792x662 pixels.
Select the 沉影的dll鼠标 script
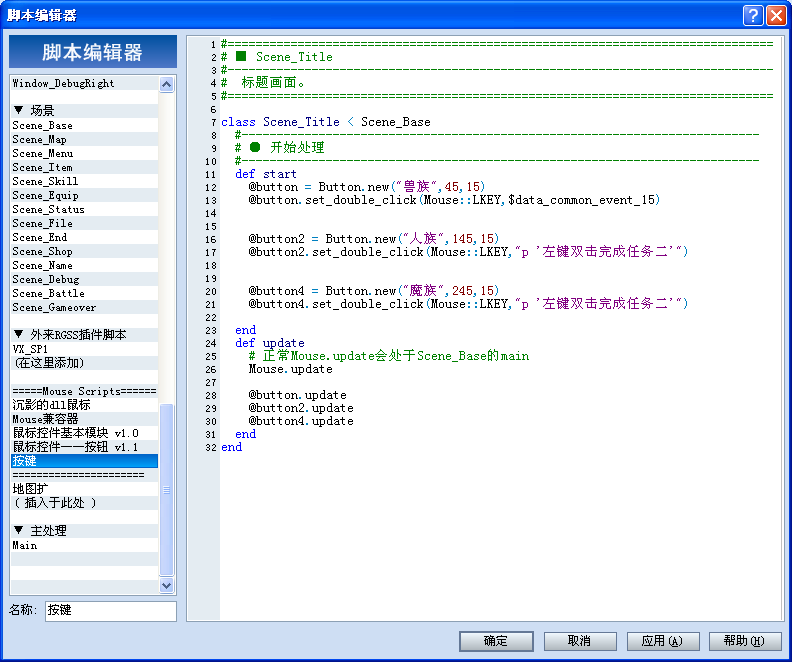pyautogui.click(x=84, y=405)
